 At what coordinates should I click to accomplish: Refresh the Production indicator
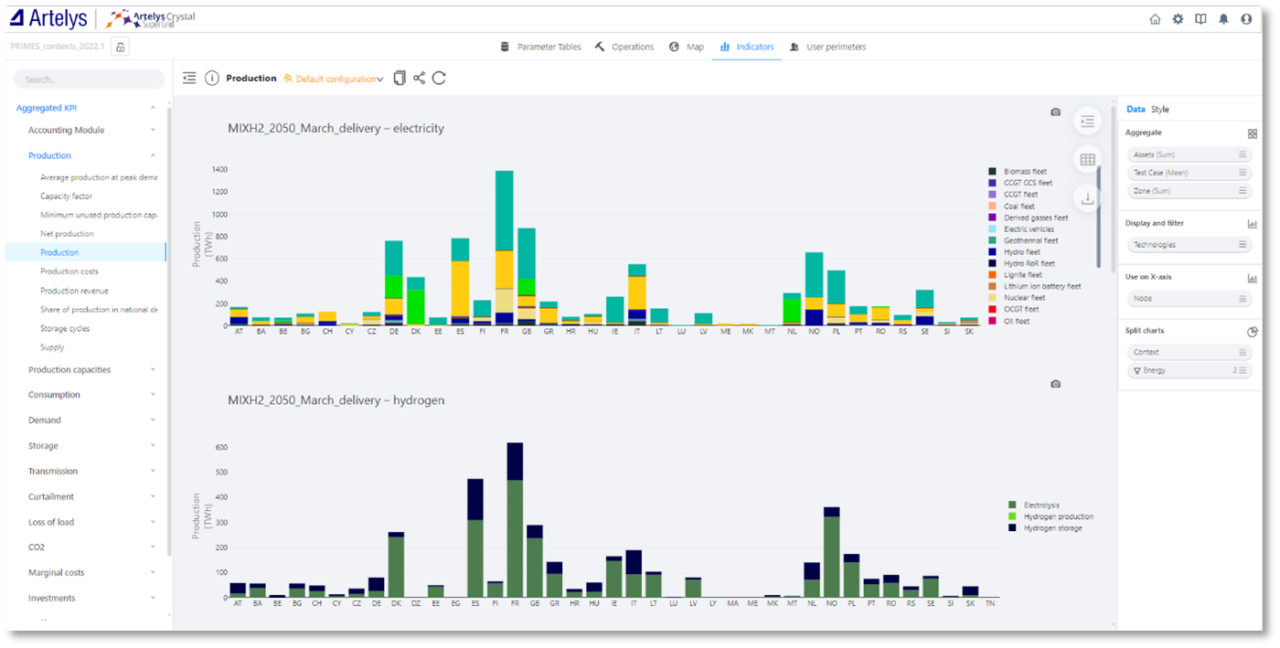(x=439, y=78)
